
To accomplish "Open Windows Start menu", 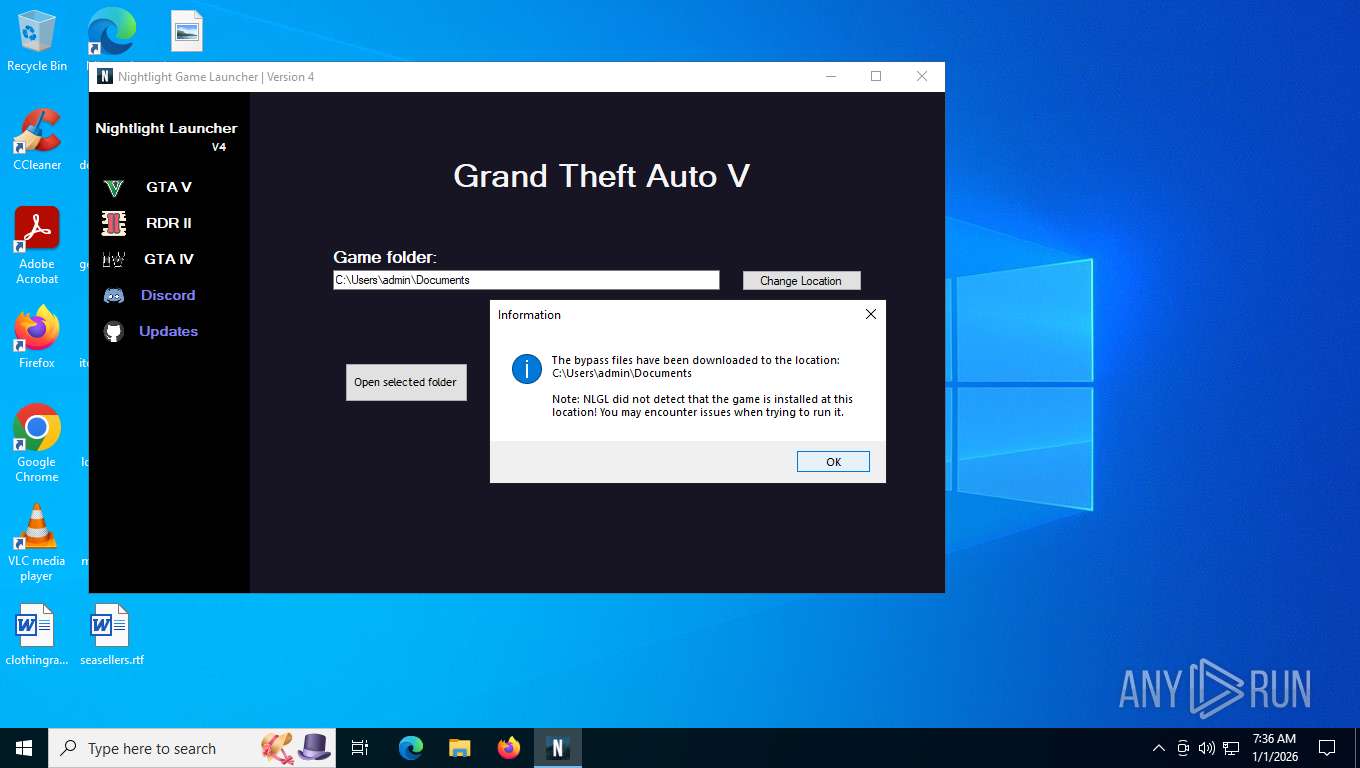I will coord(24,748).
